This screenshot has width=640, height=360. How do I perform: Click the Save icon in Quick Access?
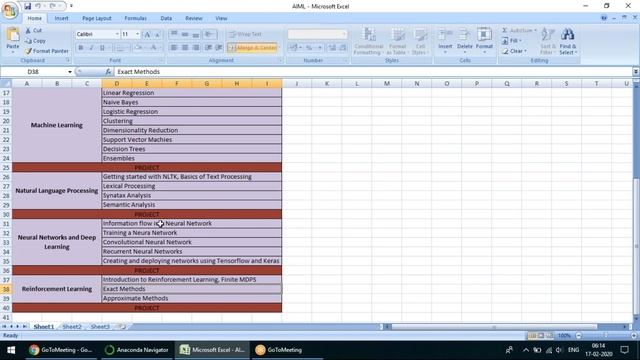pyautogui.click(x=27, y=6)
